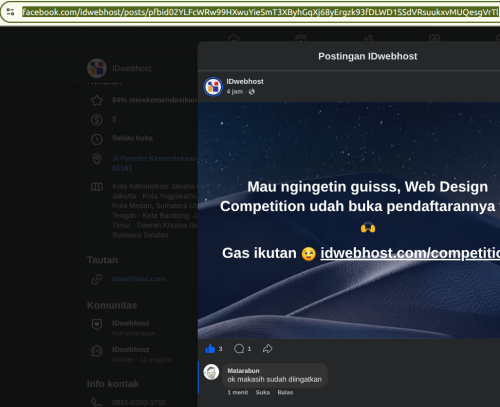Click the 4 jam post timestamp
Image resolution: width=500 pixels, height=407 pixels.
pos(235,92)
